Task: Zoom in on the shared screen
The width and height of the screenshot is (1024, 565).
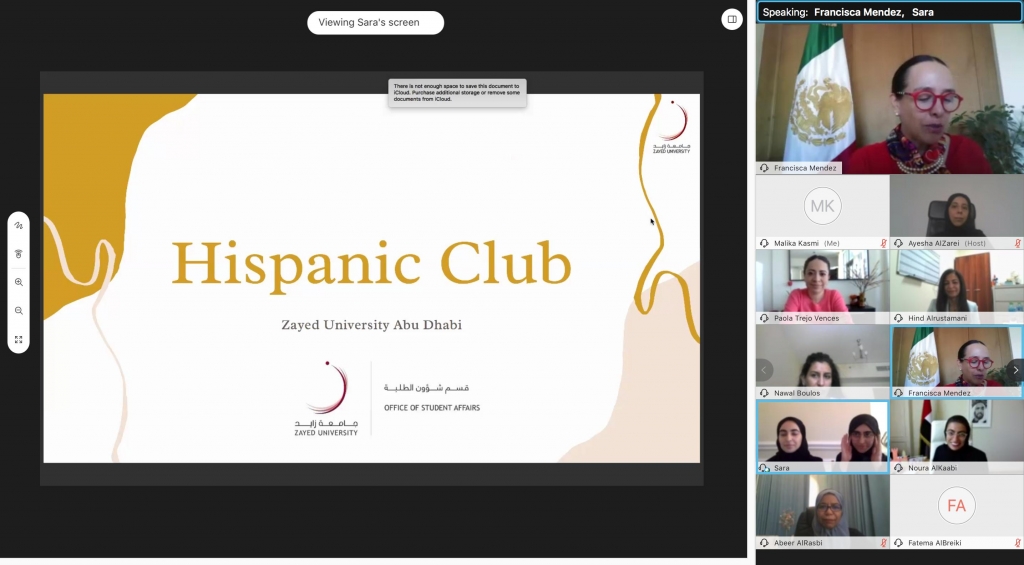Action: (x=18, y=282)
